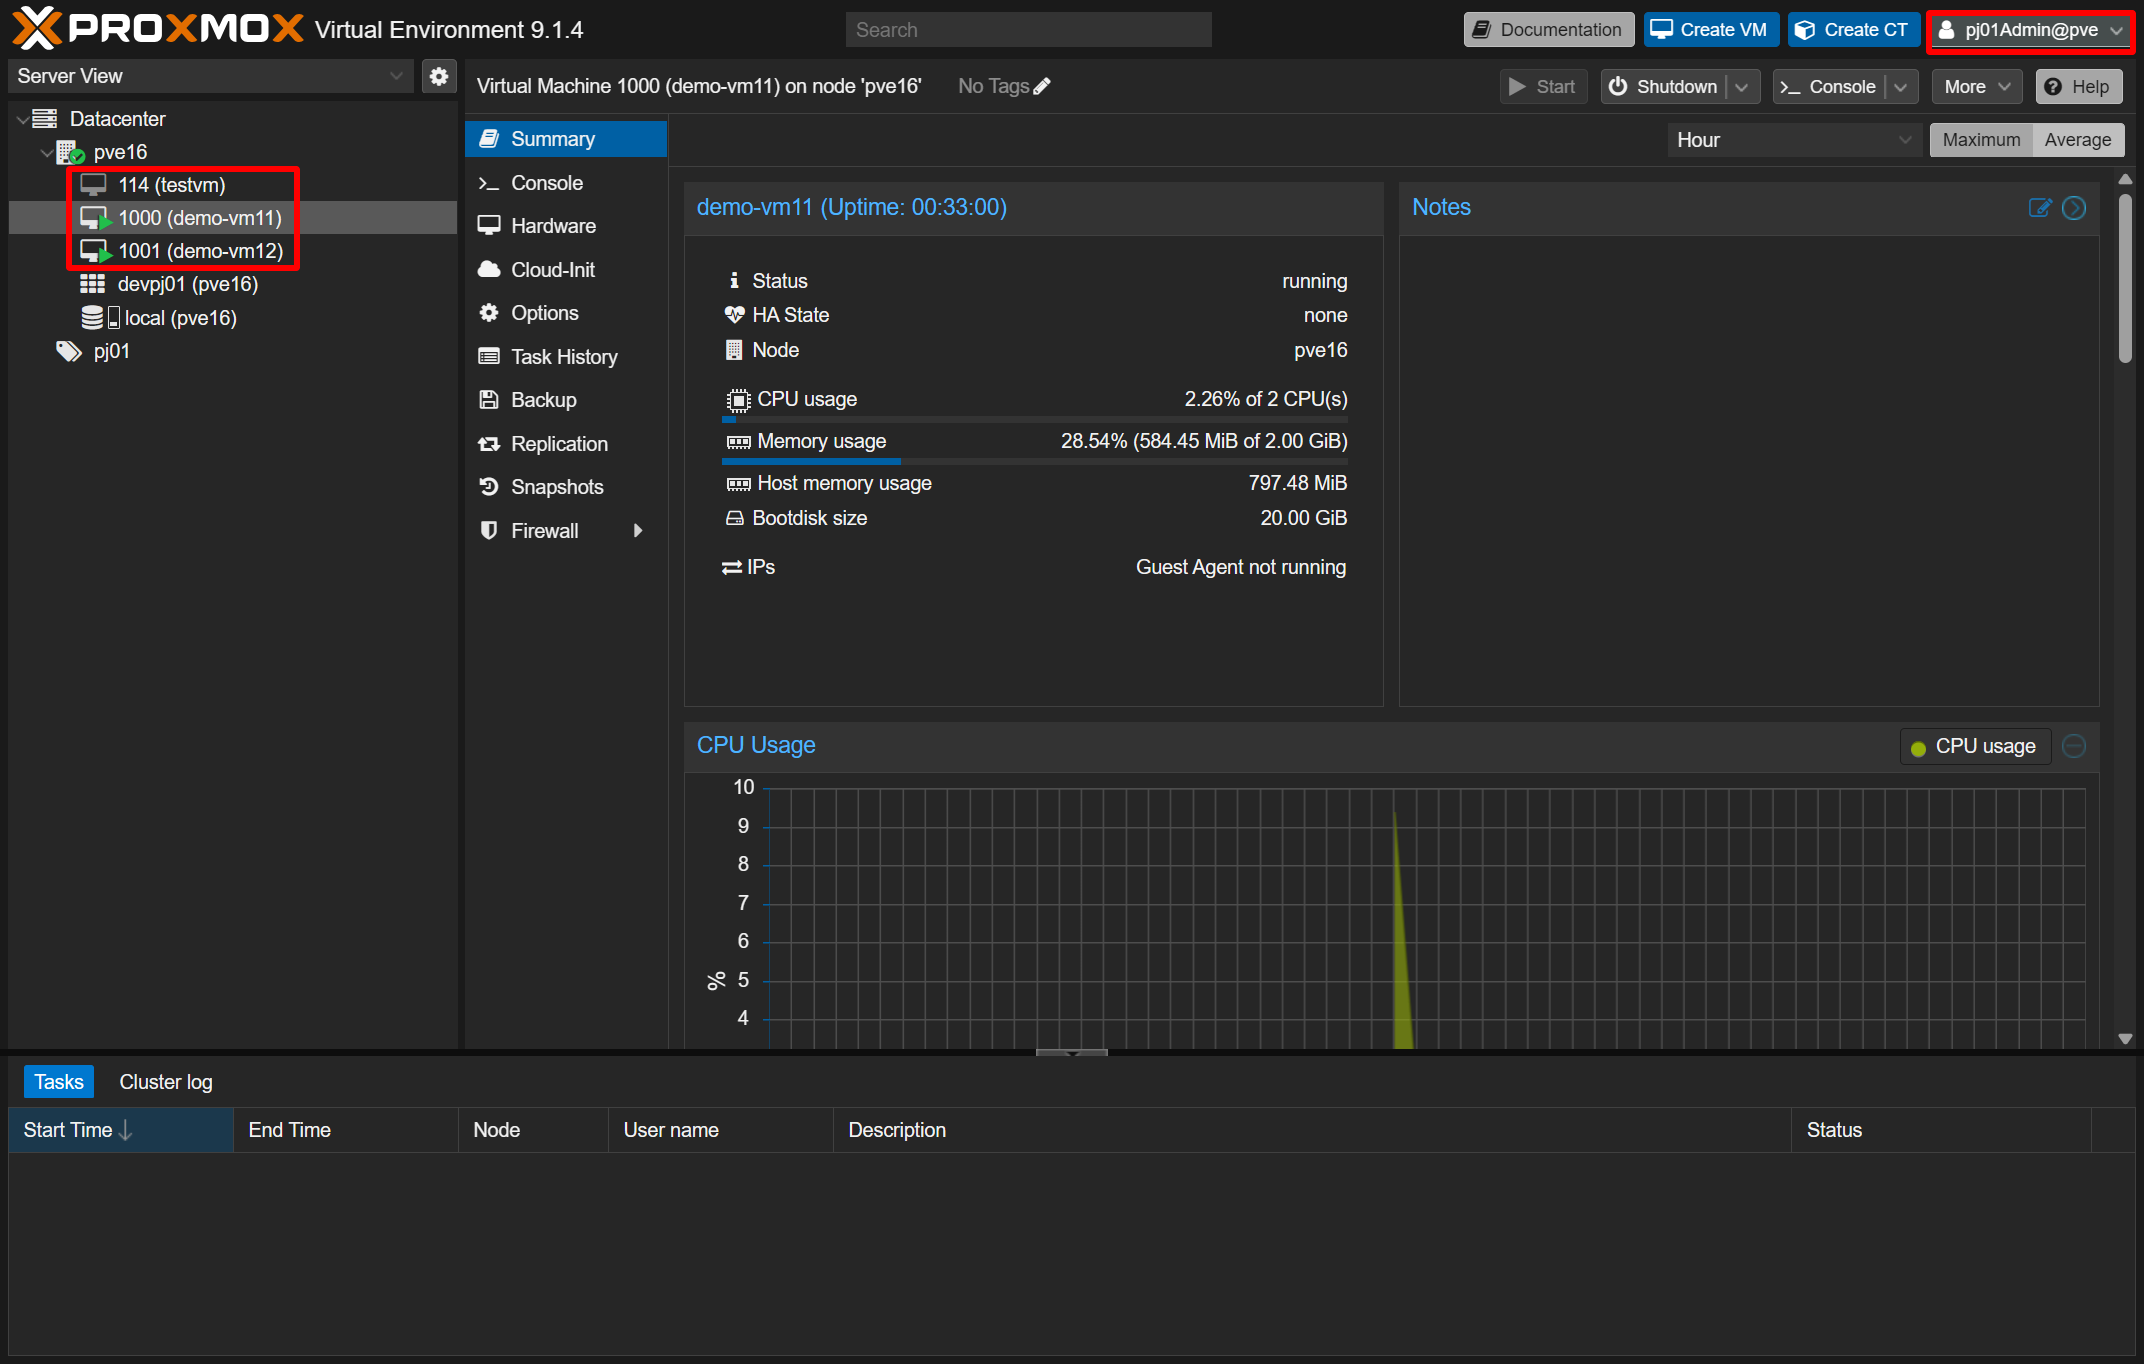Collapse the pve16 node in the tree
Viewport: 2144px width, 1364px height.
pyautogui.click(x=46, y=152)
